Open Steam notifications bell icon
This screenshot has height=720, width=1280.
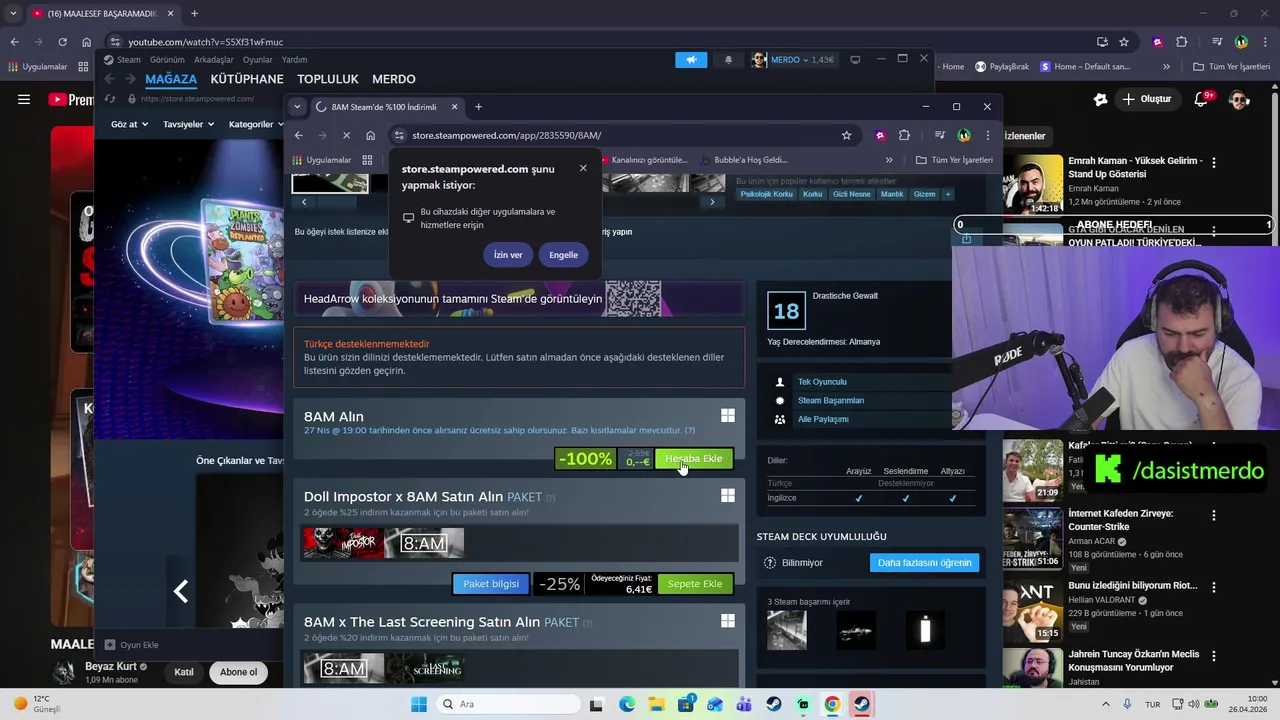click(728, 60)
